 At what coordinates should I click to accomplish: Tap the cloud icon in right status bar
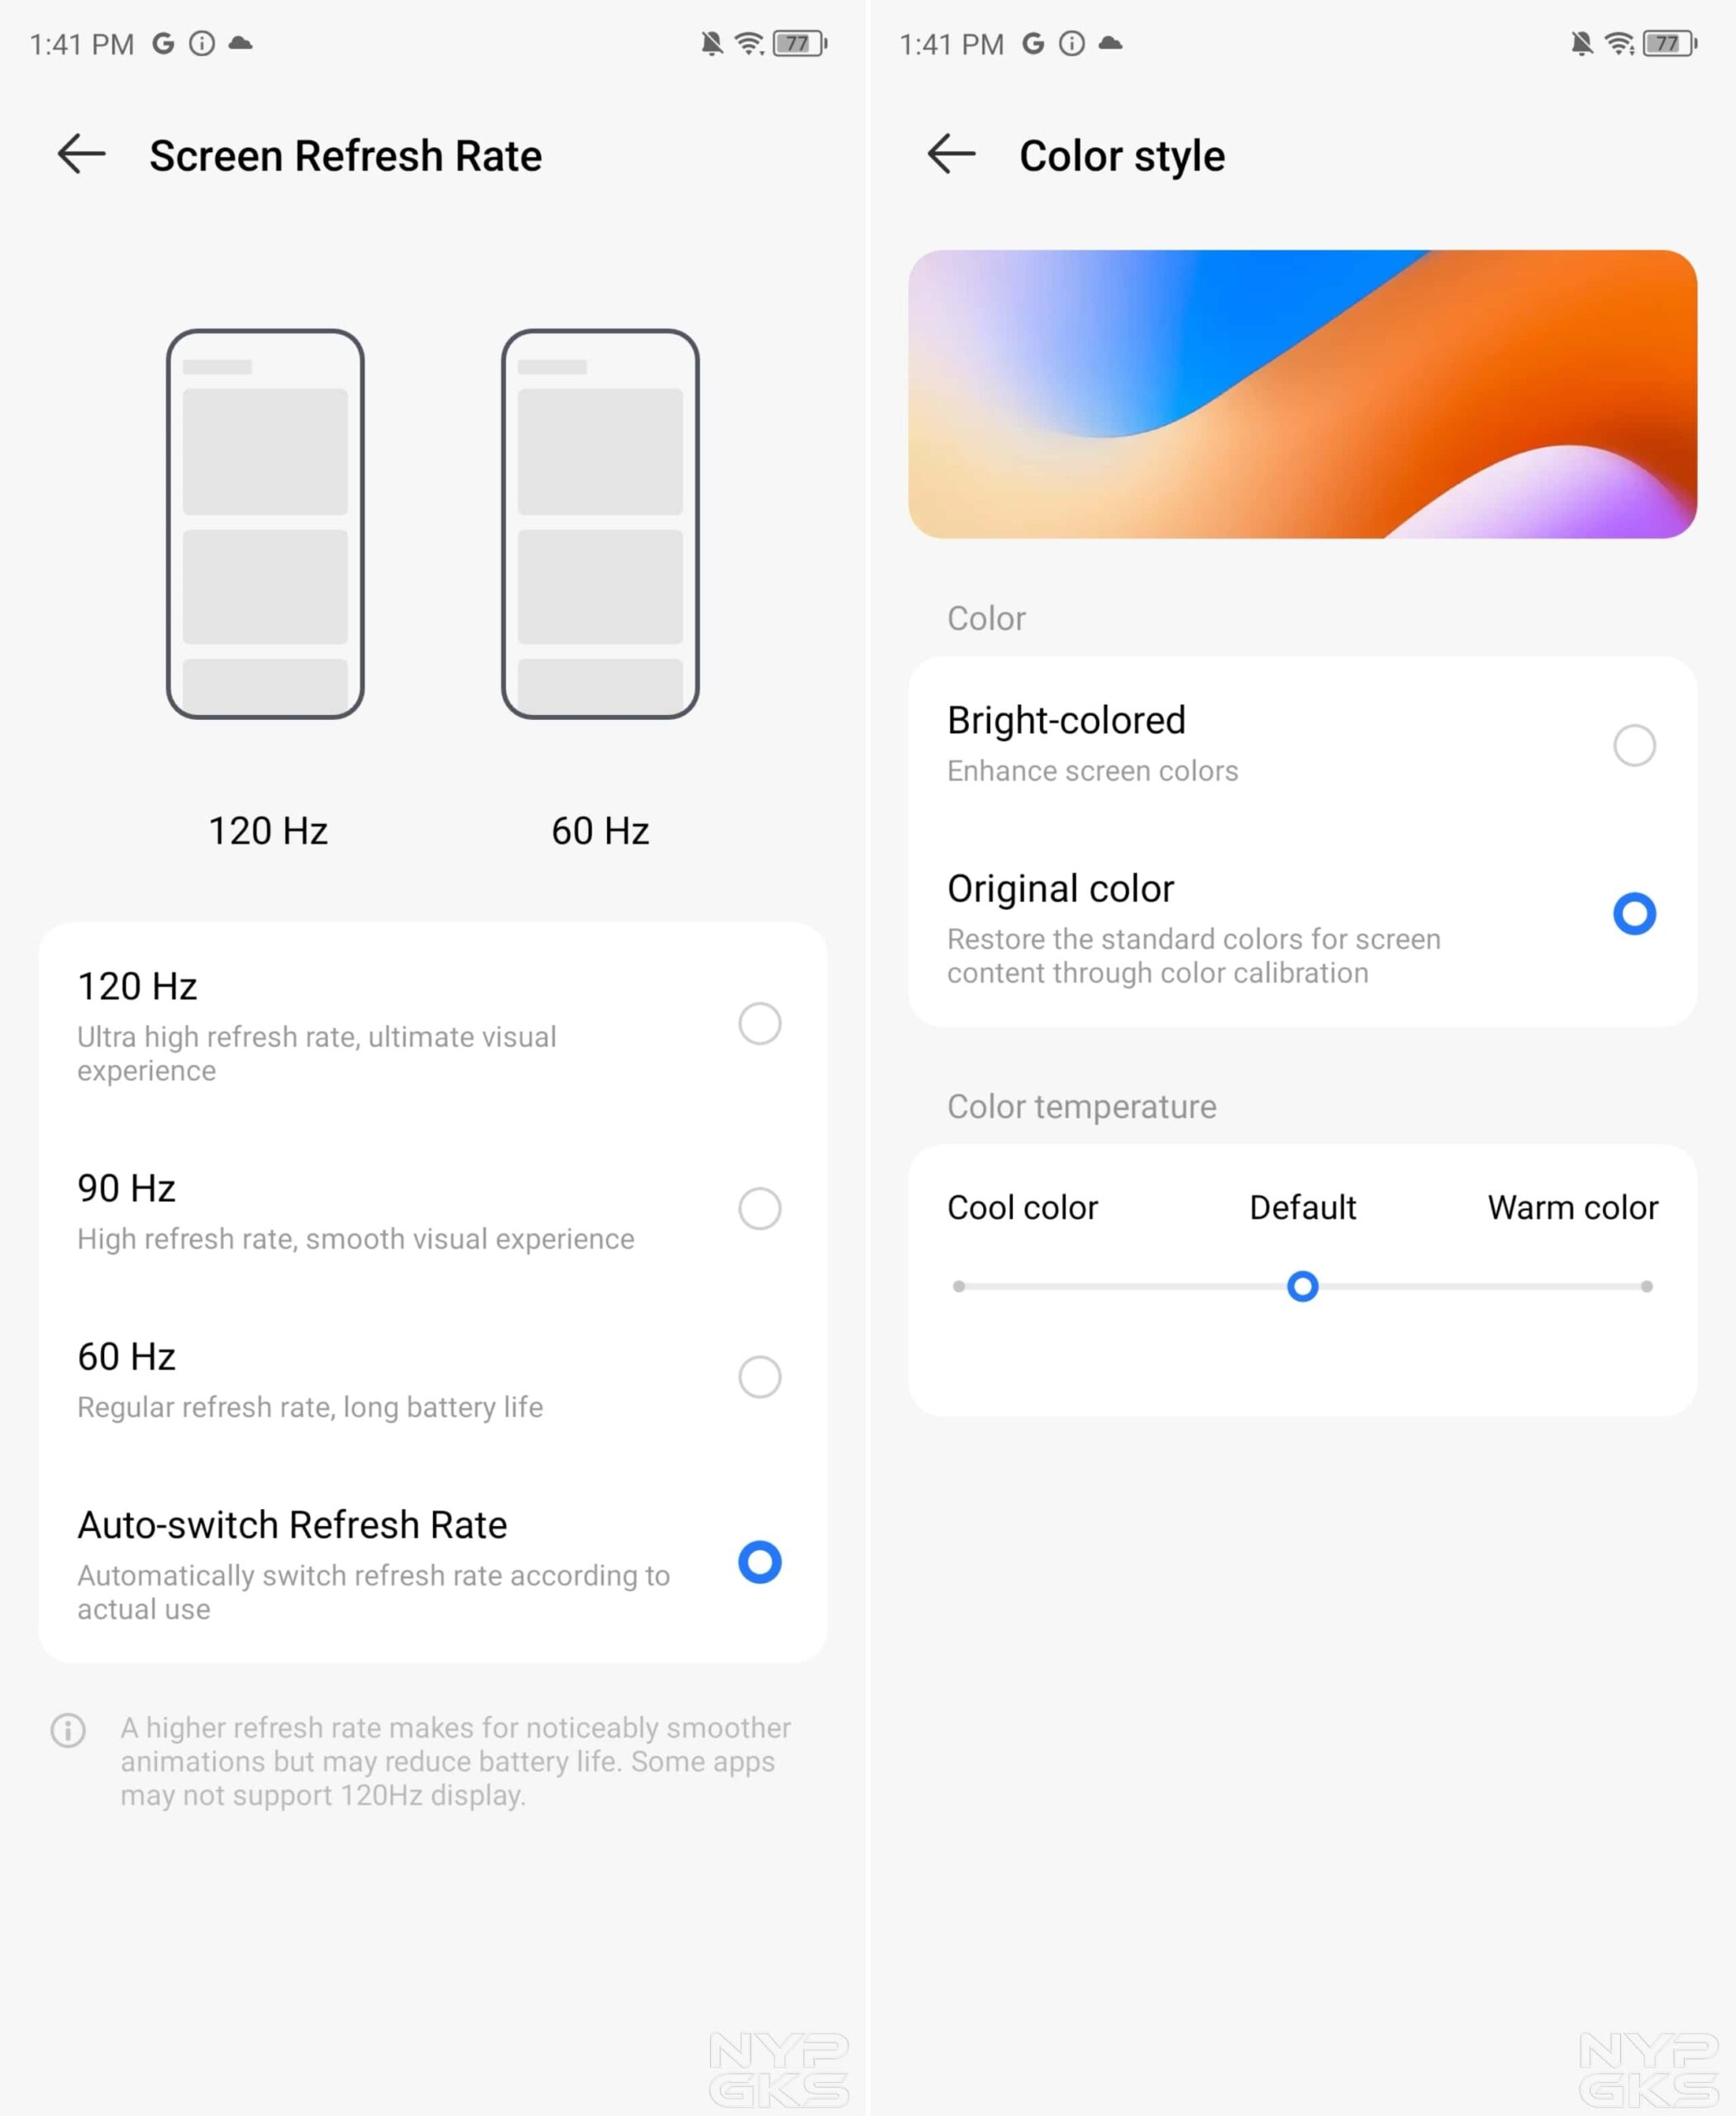1110,43
